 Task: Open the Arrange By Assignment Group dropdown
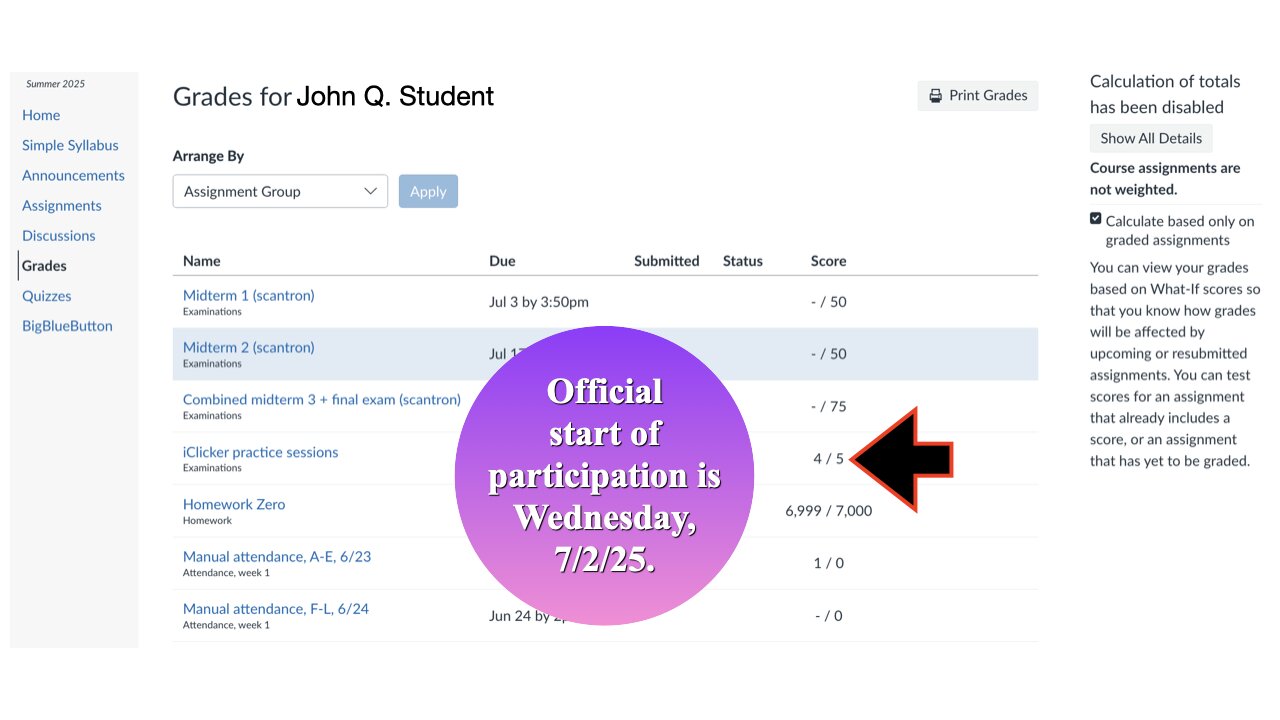click(280, 191)
